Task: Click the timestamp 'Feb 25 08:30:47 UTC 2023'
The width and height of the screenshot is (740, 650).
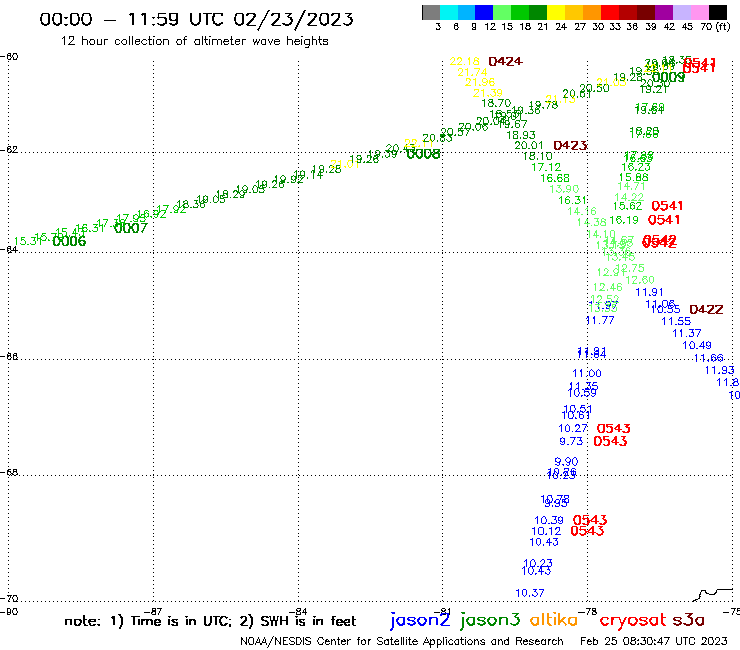Action: [654, 641]
